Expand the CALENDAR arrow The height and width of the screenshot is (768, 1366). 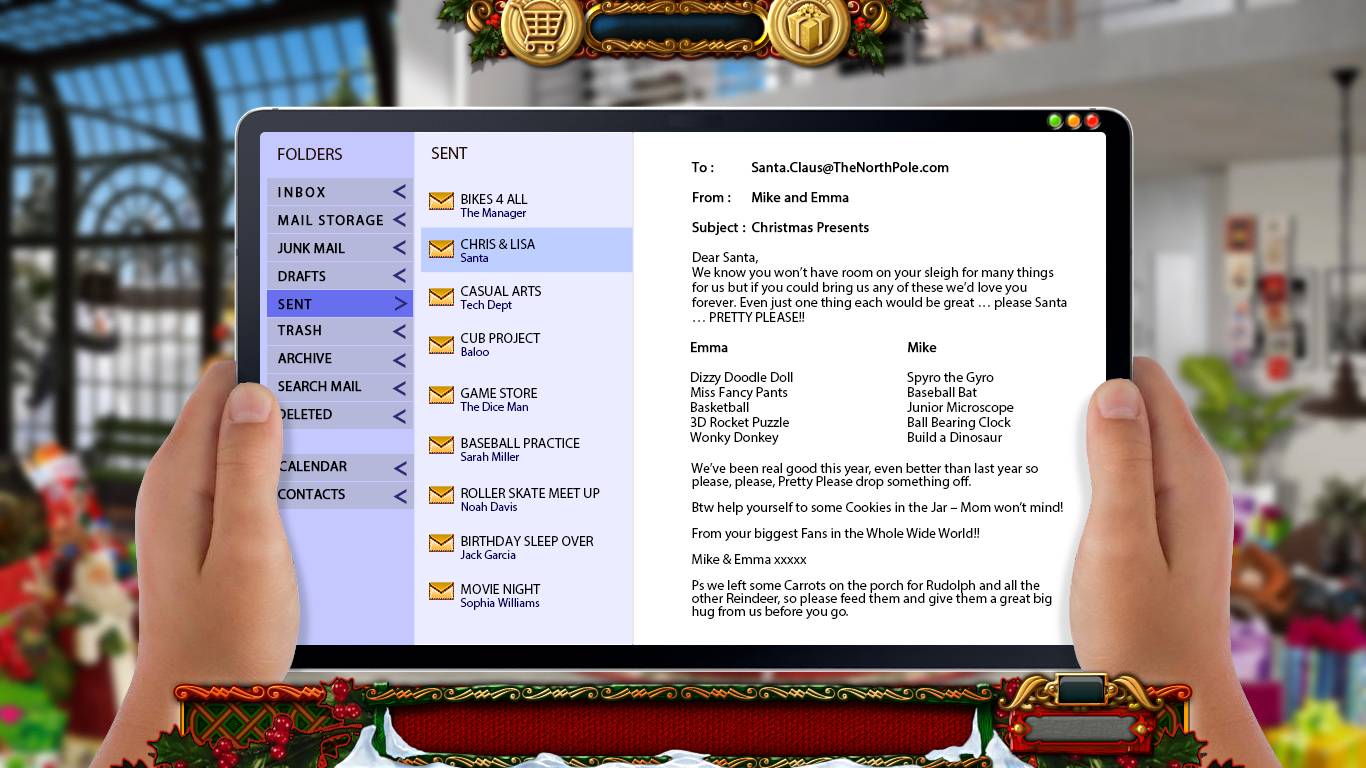click(399, 467)
